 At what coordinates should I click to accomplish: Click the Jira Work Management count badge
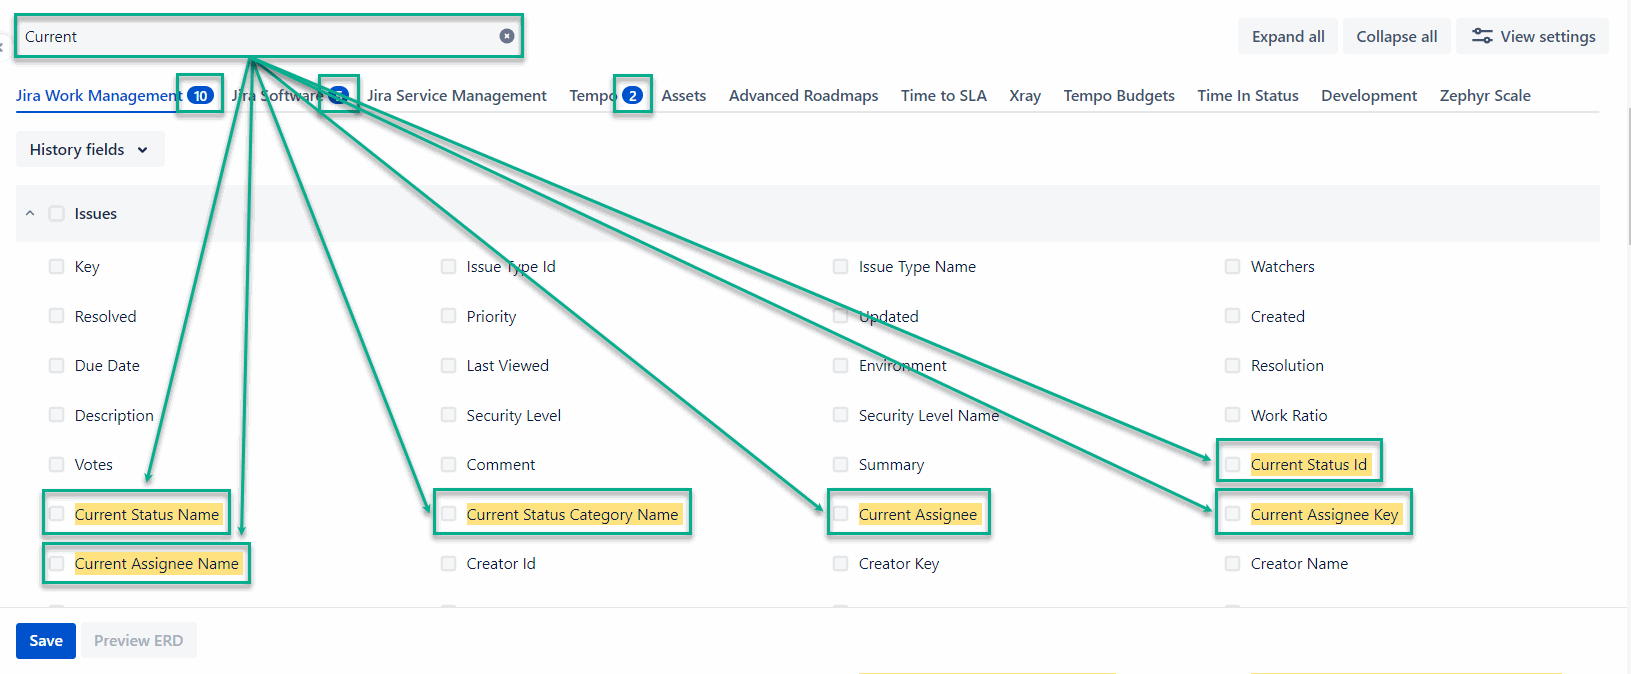point(200,95)
